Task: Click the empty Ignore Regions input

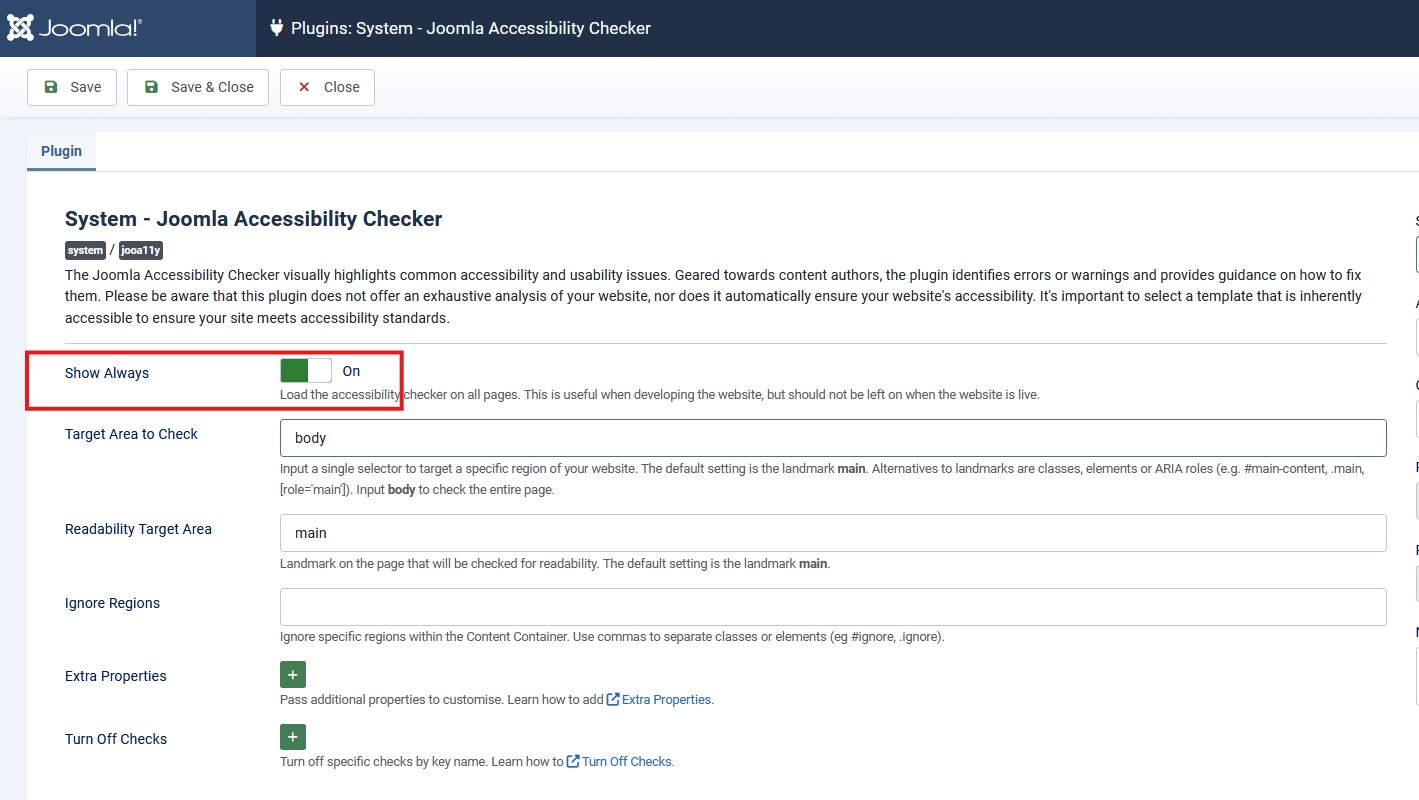Action: coord(833,607)
